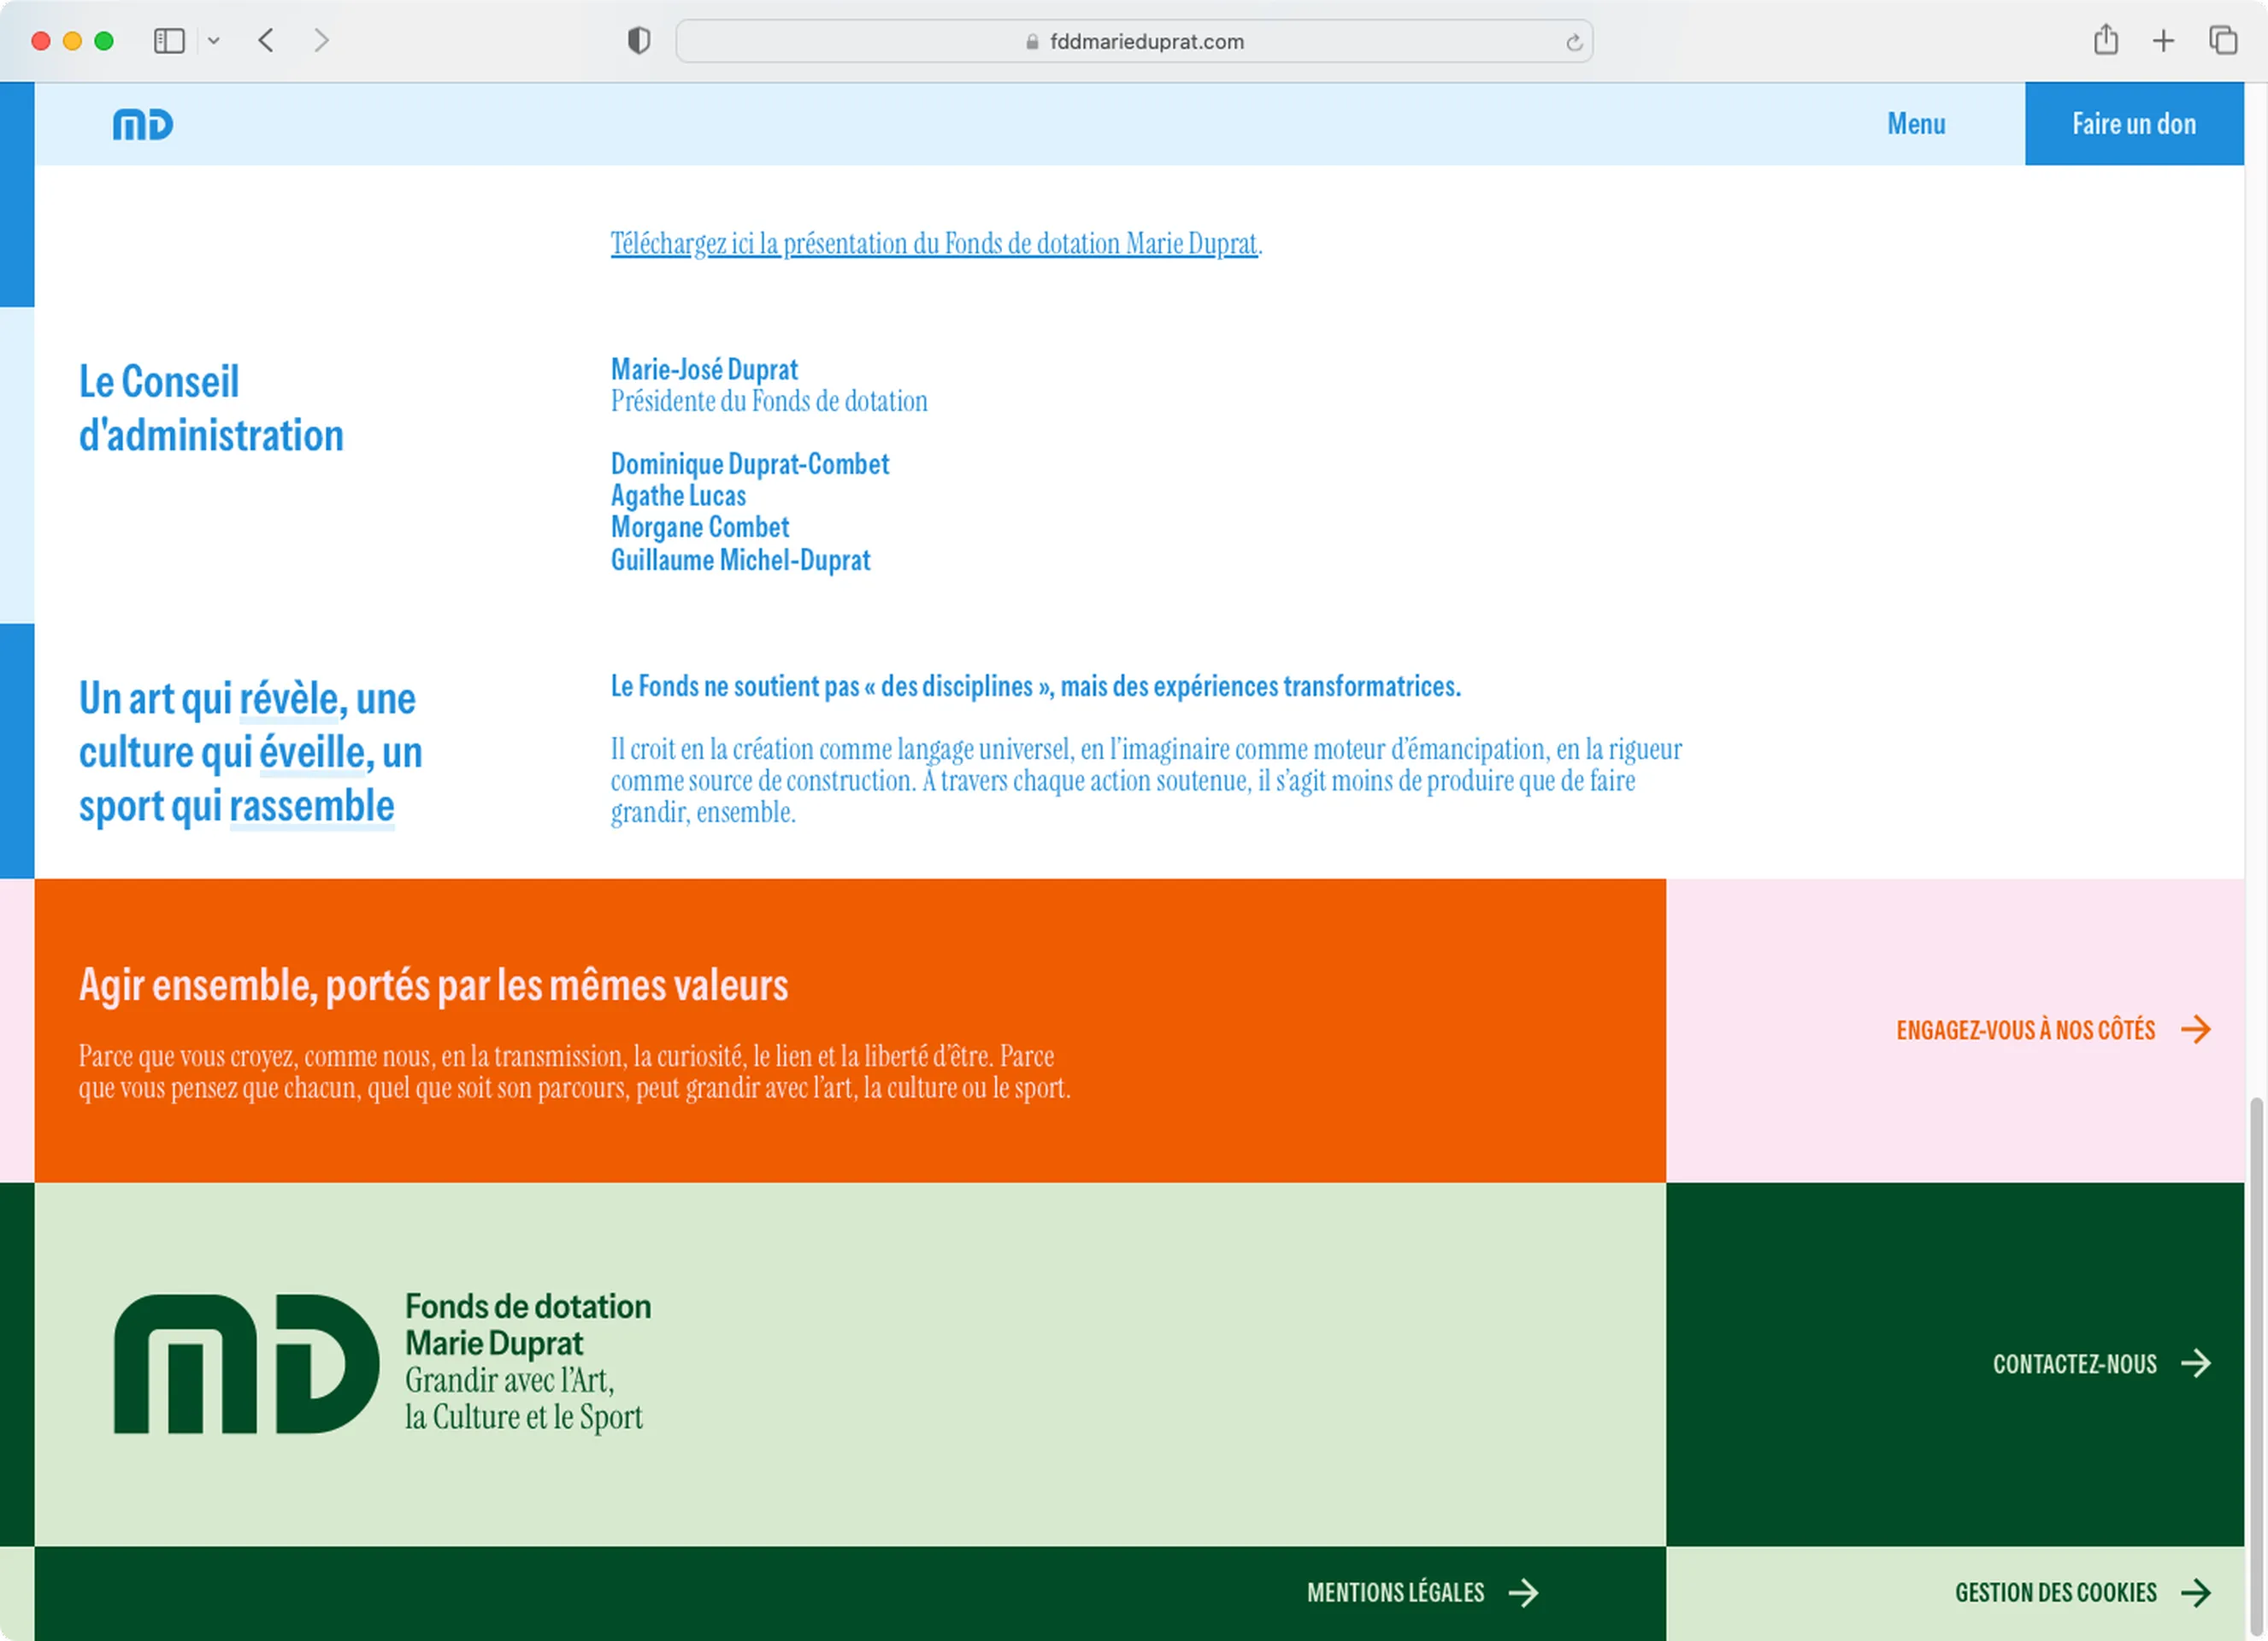Click the Share icon in Safari toolbar
This screenshot has width=2268, height=1641.
[2106, 40]
